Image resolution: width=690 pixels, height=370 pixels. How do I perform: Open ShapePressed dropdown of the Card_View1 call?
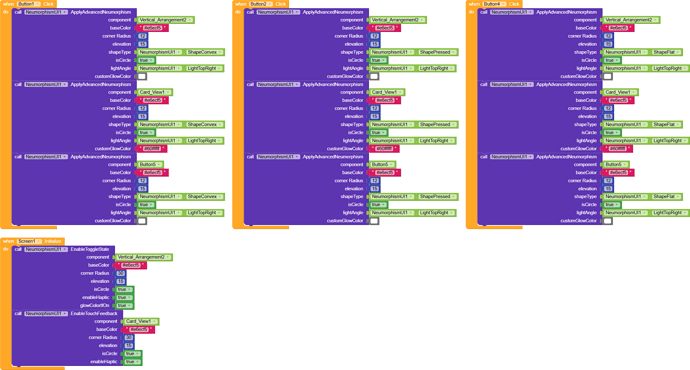click(437, 125)
